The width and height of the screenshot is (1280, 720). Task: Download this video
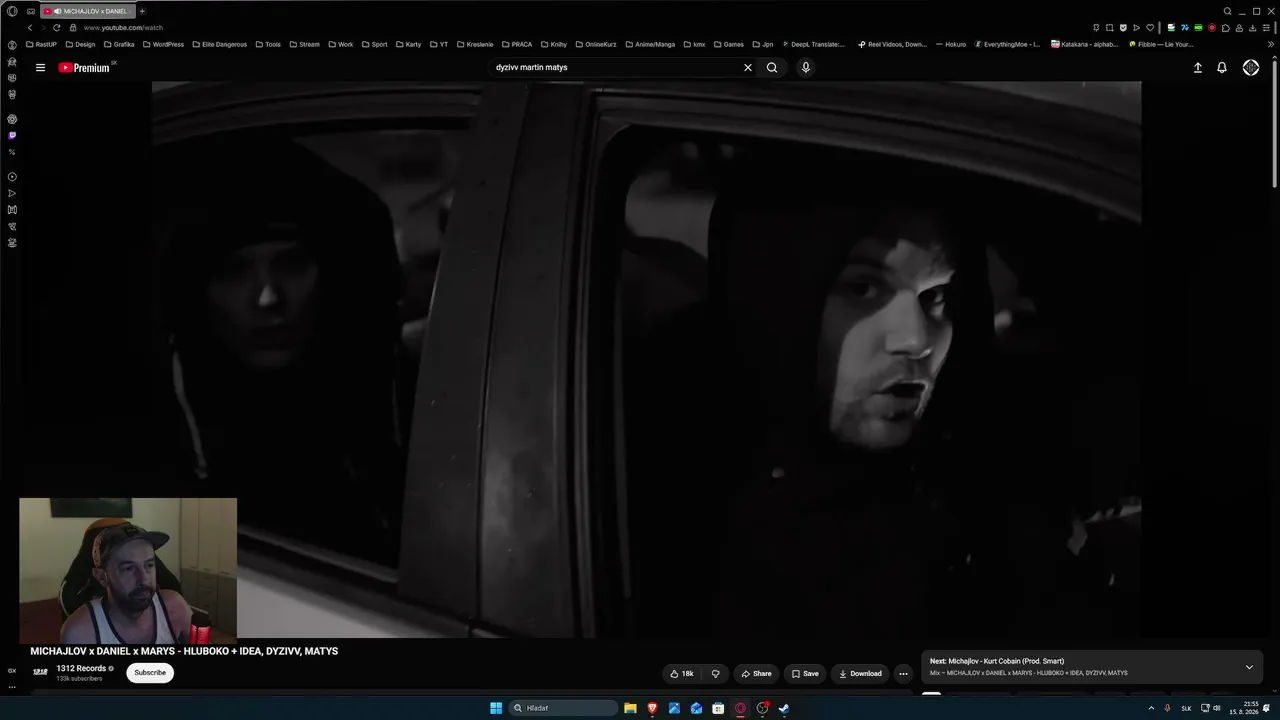click(x=860, y=674)
